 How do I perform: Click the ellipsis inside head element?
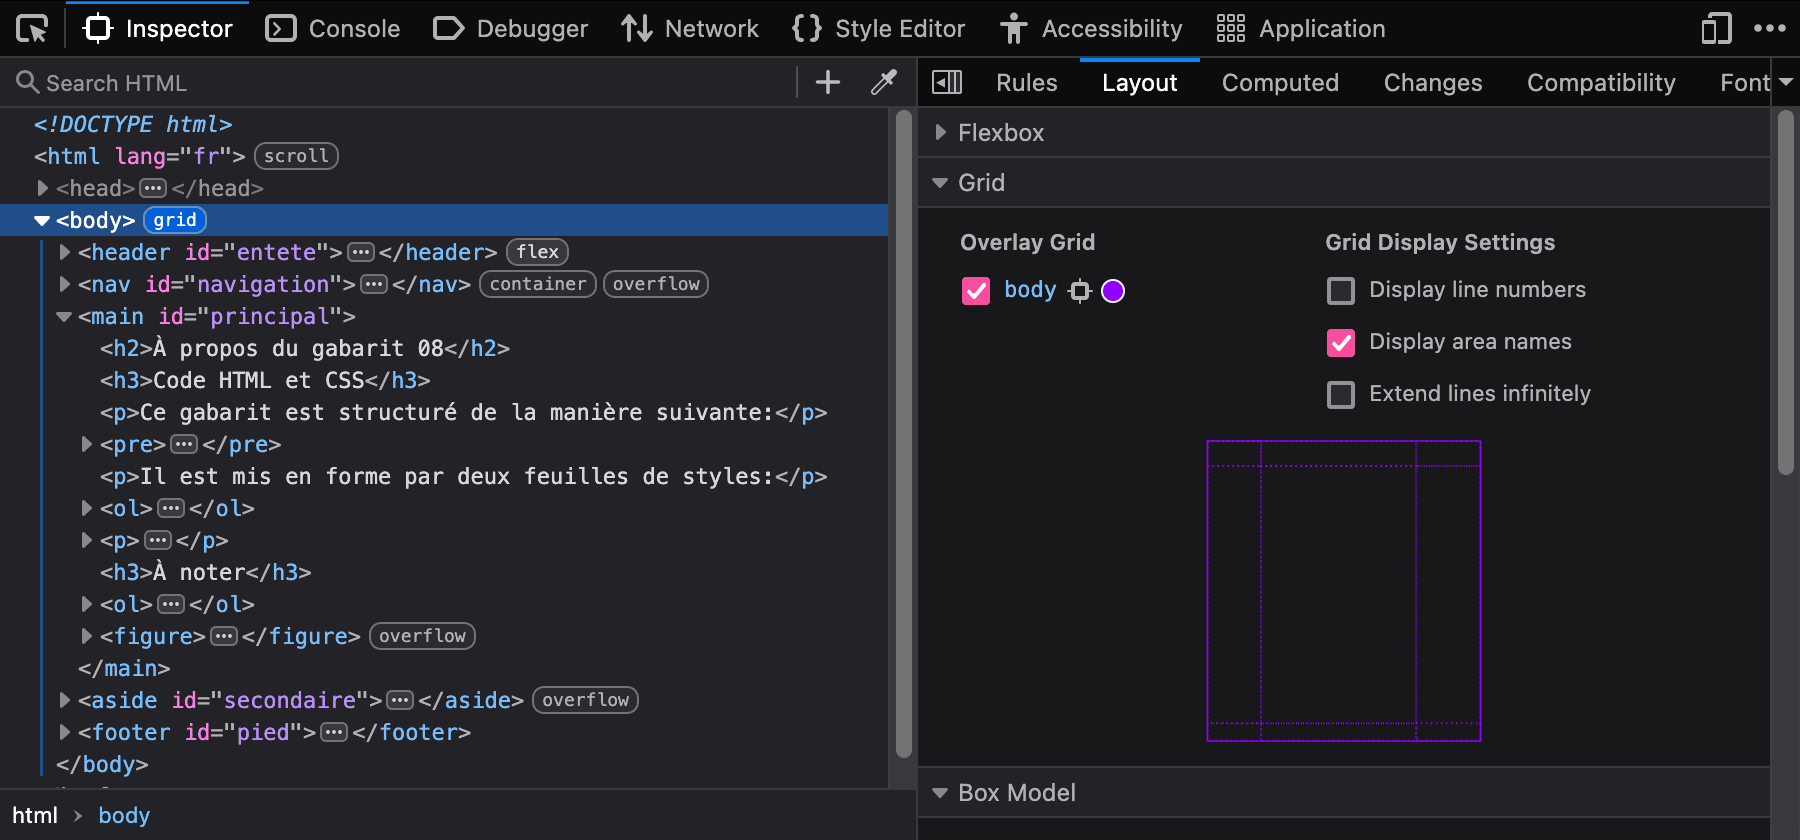[153, 188]
